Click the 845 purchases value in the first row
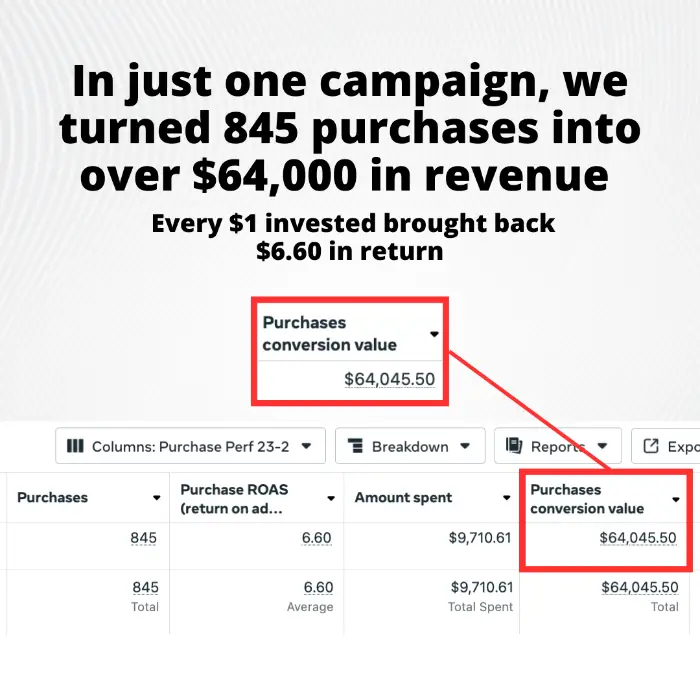This screenshot has width=700, height=700. (143, 538)
